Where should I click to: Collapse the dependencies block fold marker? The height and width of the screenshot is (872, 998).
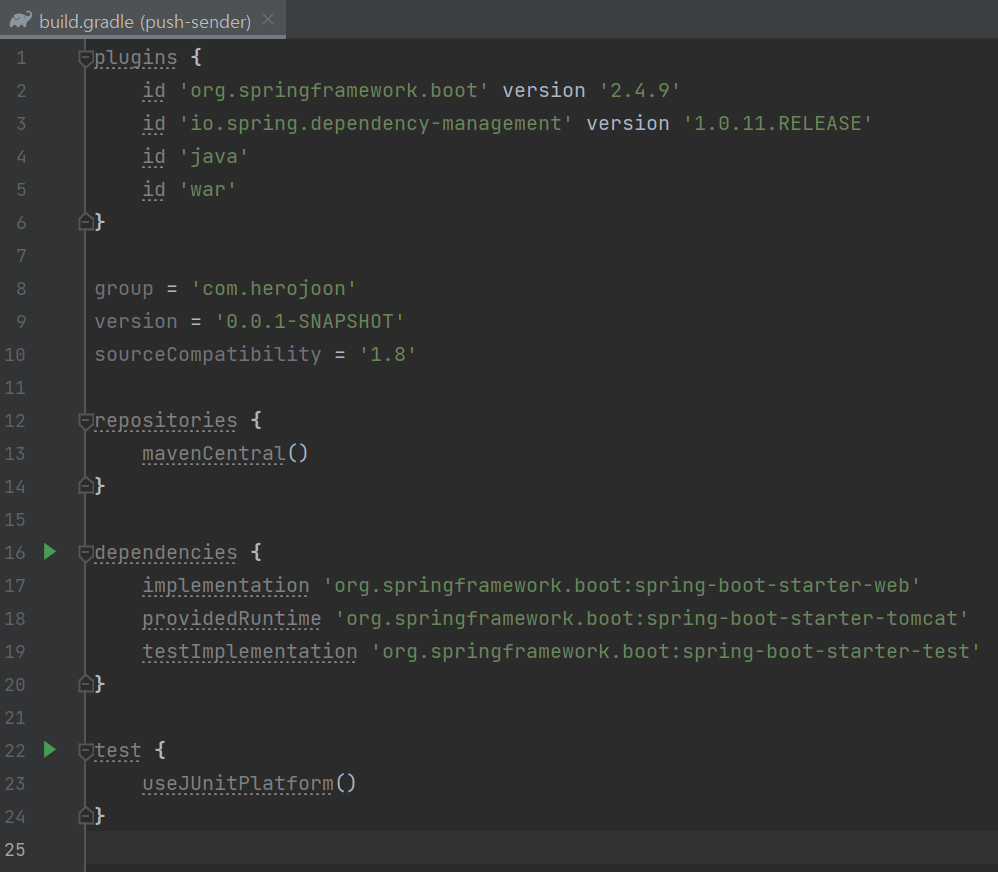coord(85,552)
